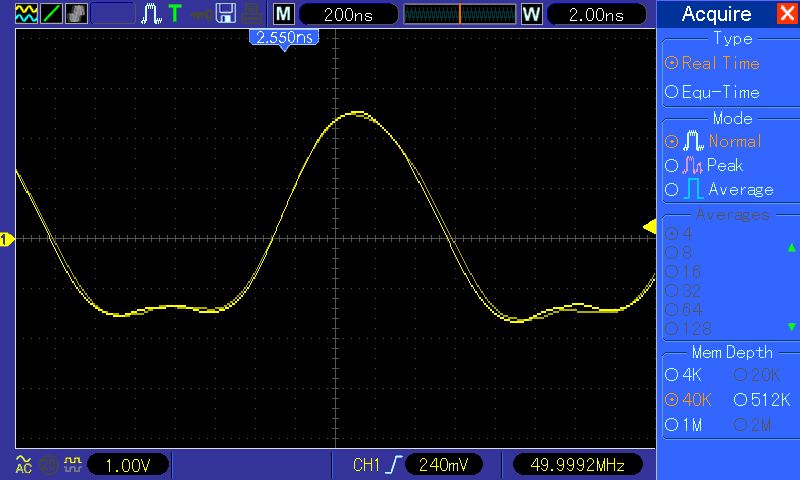Click the empty toolbar display box

pos(113,14)
